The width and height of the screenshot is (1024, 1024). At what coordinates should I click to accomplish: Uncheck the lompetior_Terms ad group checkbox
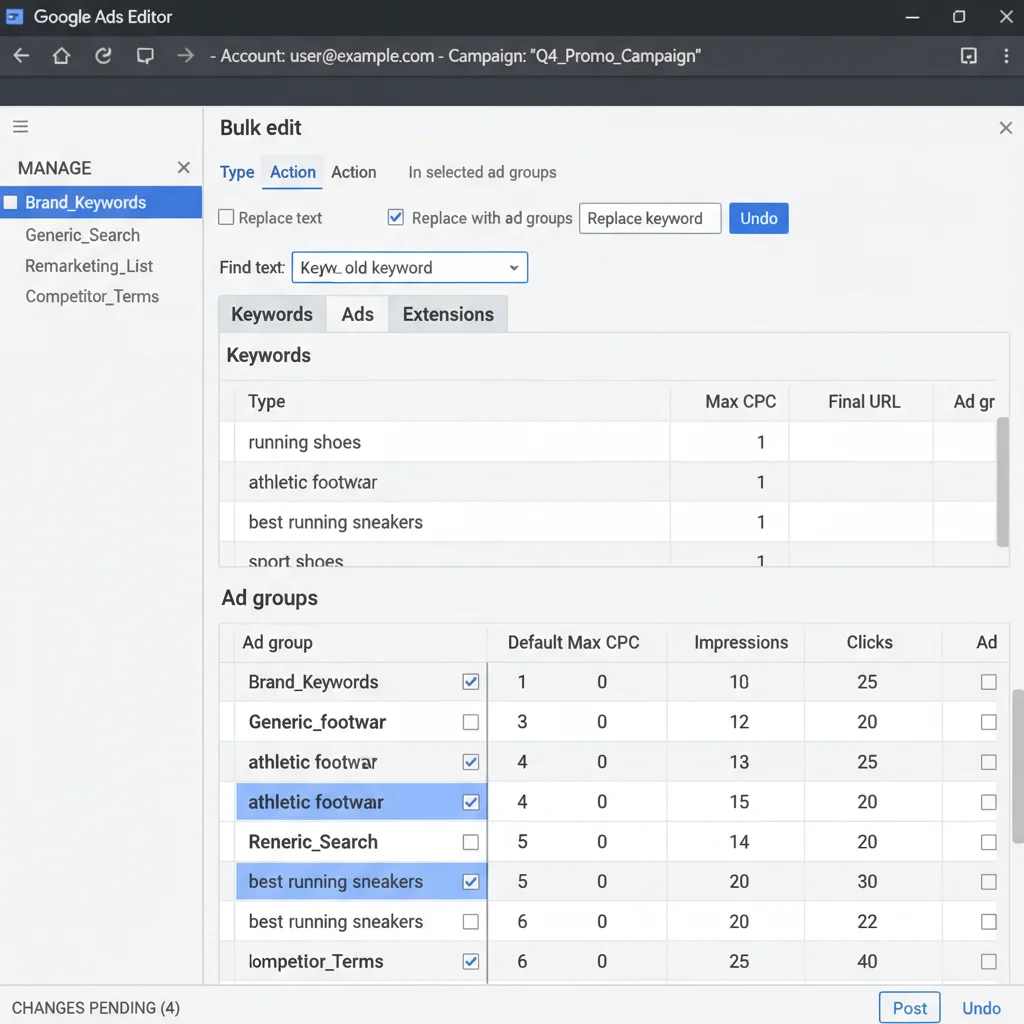click(x=470, y=961)
